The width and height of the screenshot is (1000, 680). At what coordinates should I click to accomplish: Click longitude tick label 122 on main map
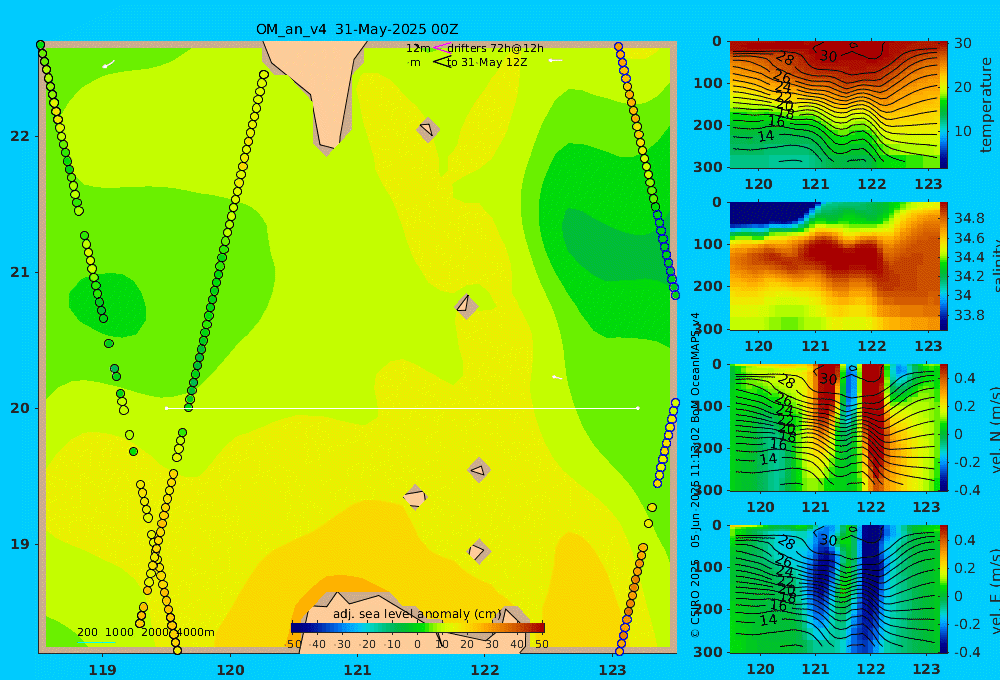tap(485, 670)
